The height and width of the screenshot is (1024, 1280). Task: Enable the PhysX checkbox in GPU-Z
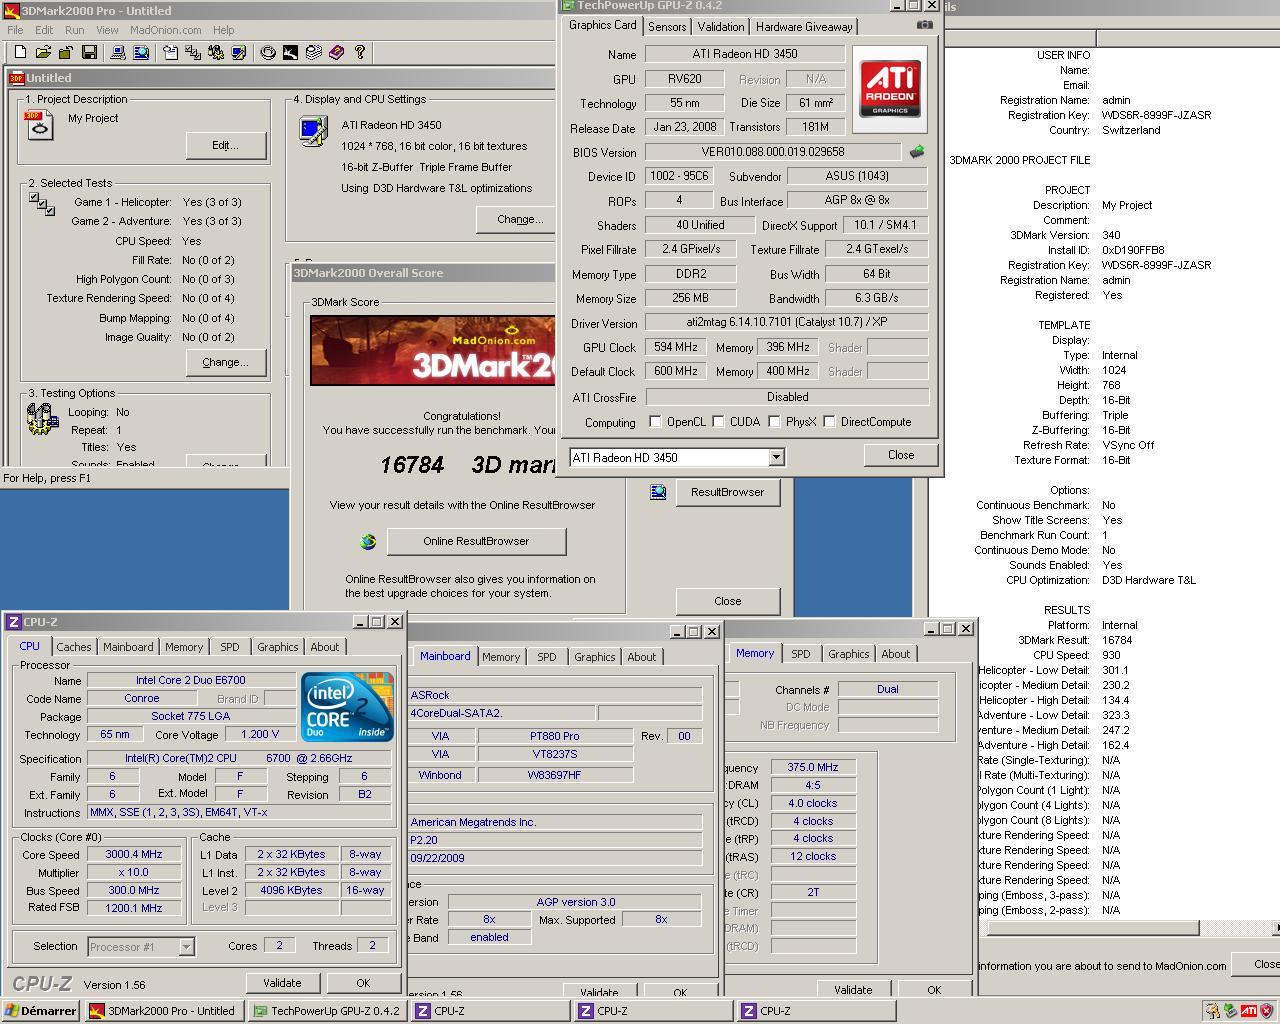click(774, 422)
